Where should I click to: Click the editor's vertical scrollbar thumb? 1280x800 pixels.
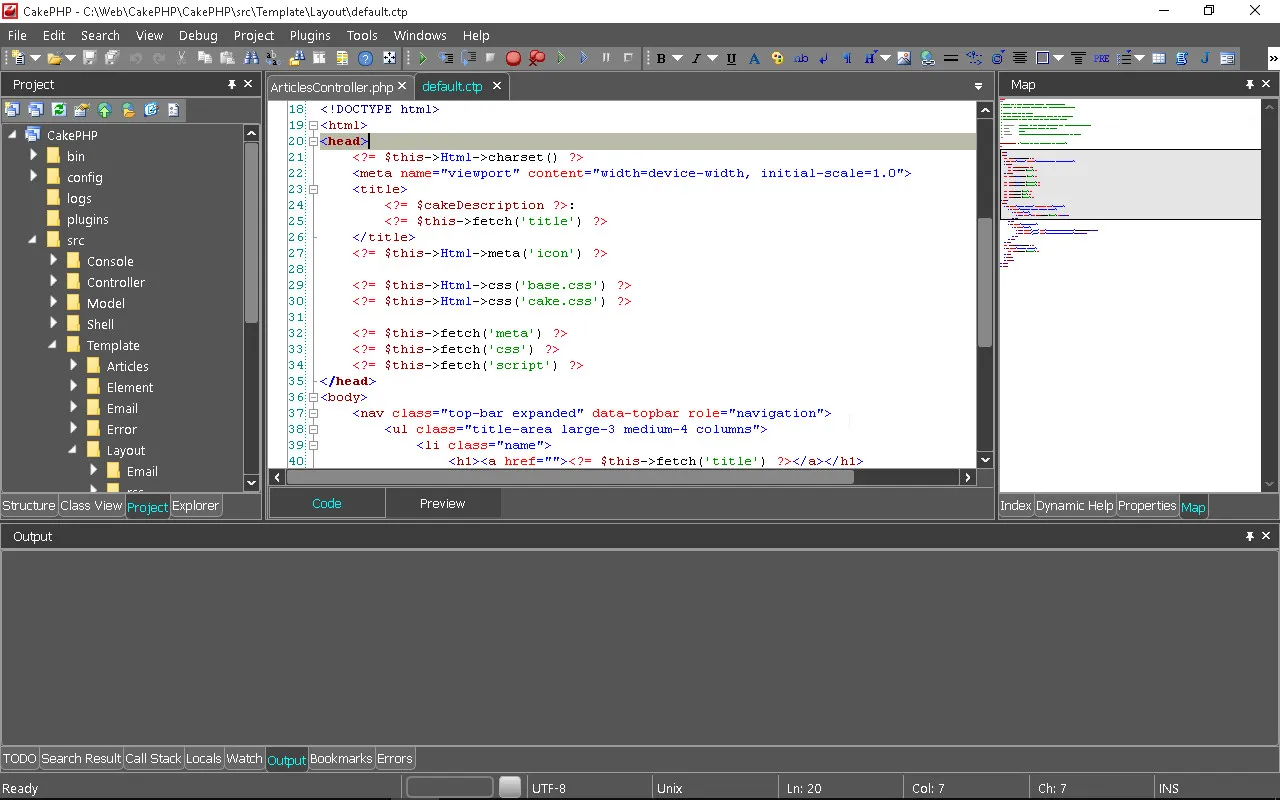pos(984,280)
